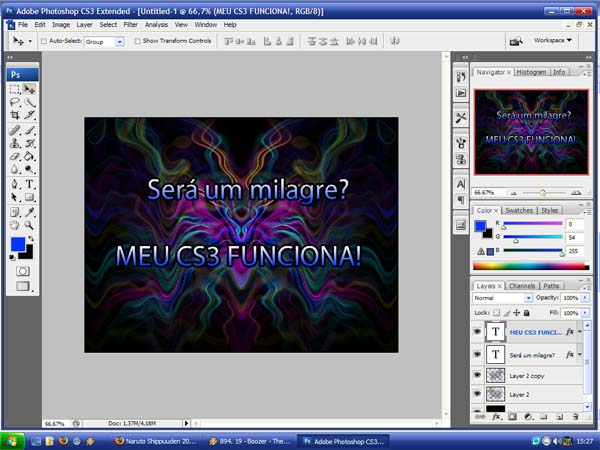Open the status bar info arrow
Viewport: 600px width, 450px height.
[x=186, y=423]
